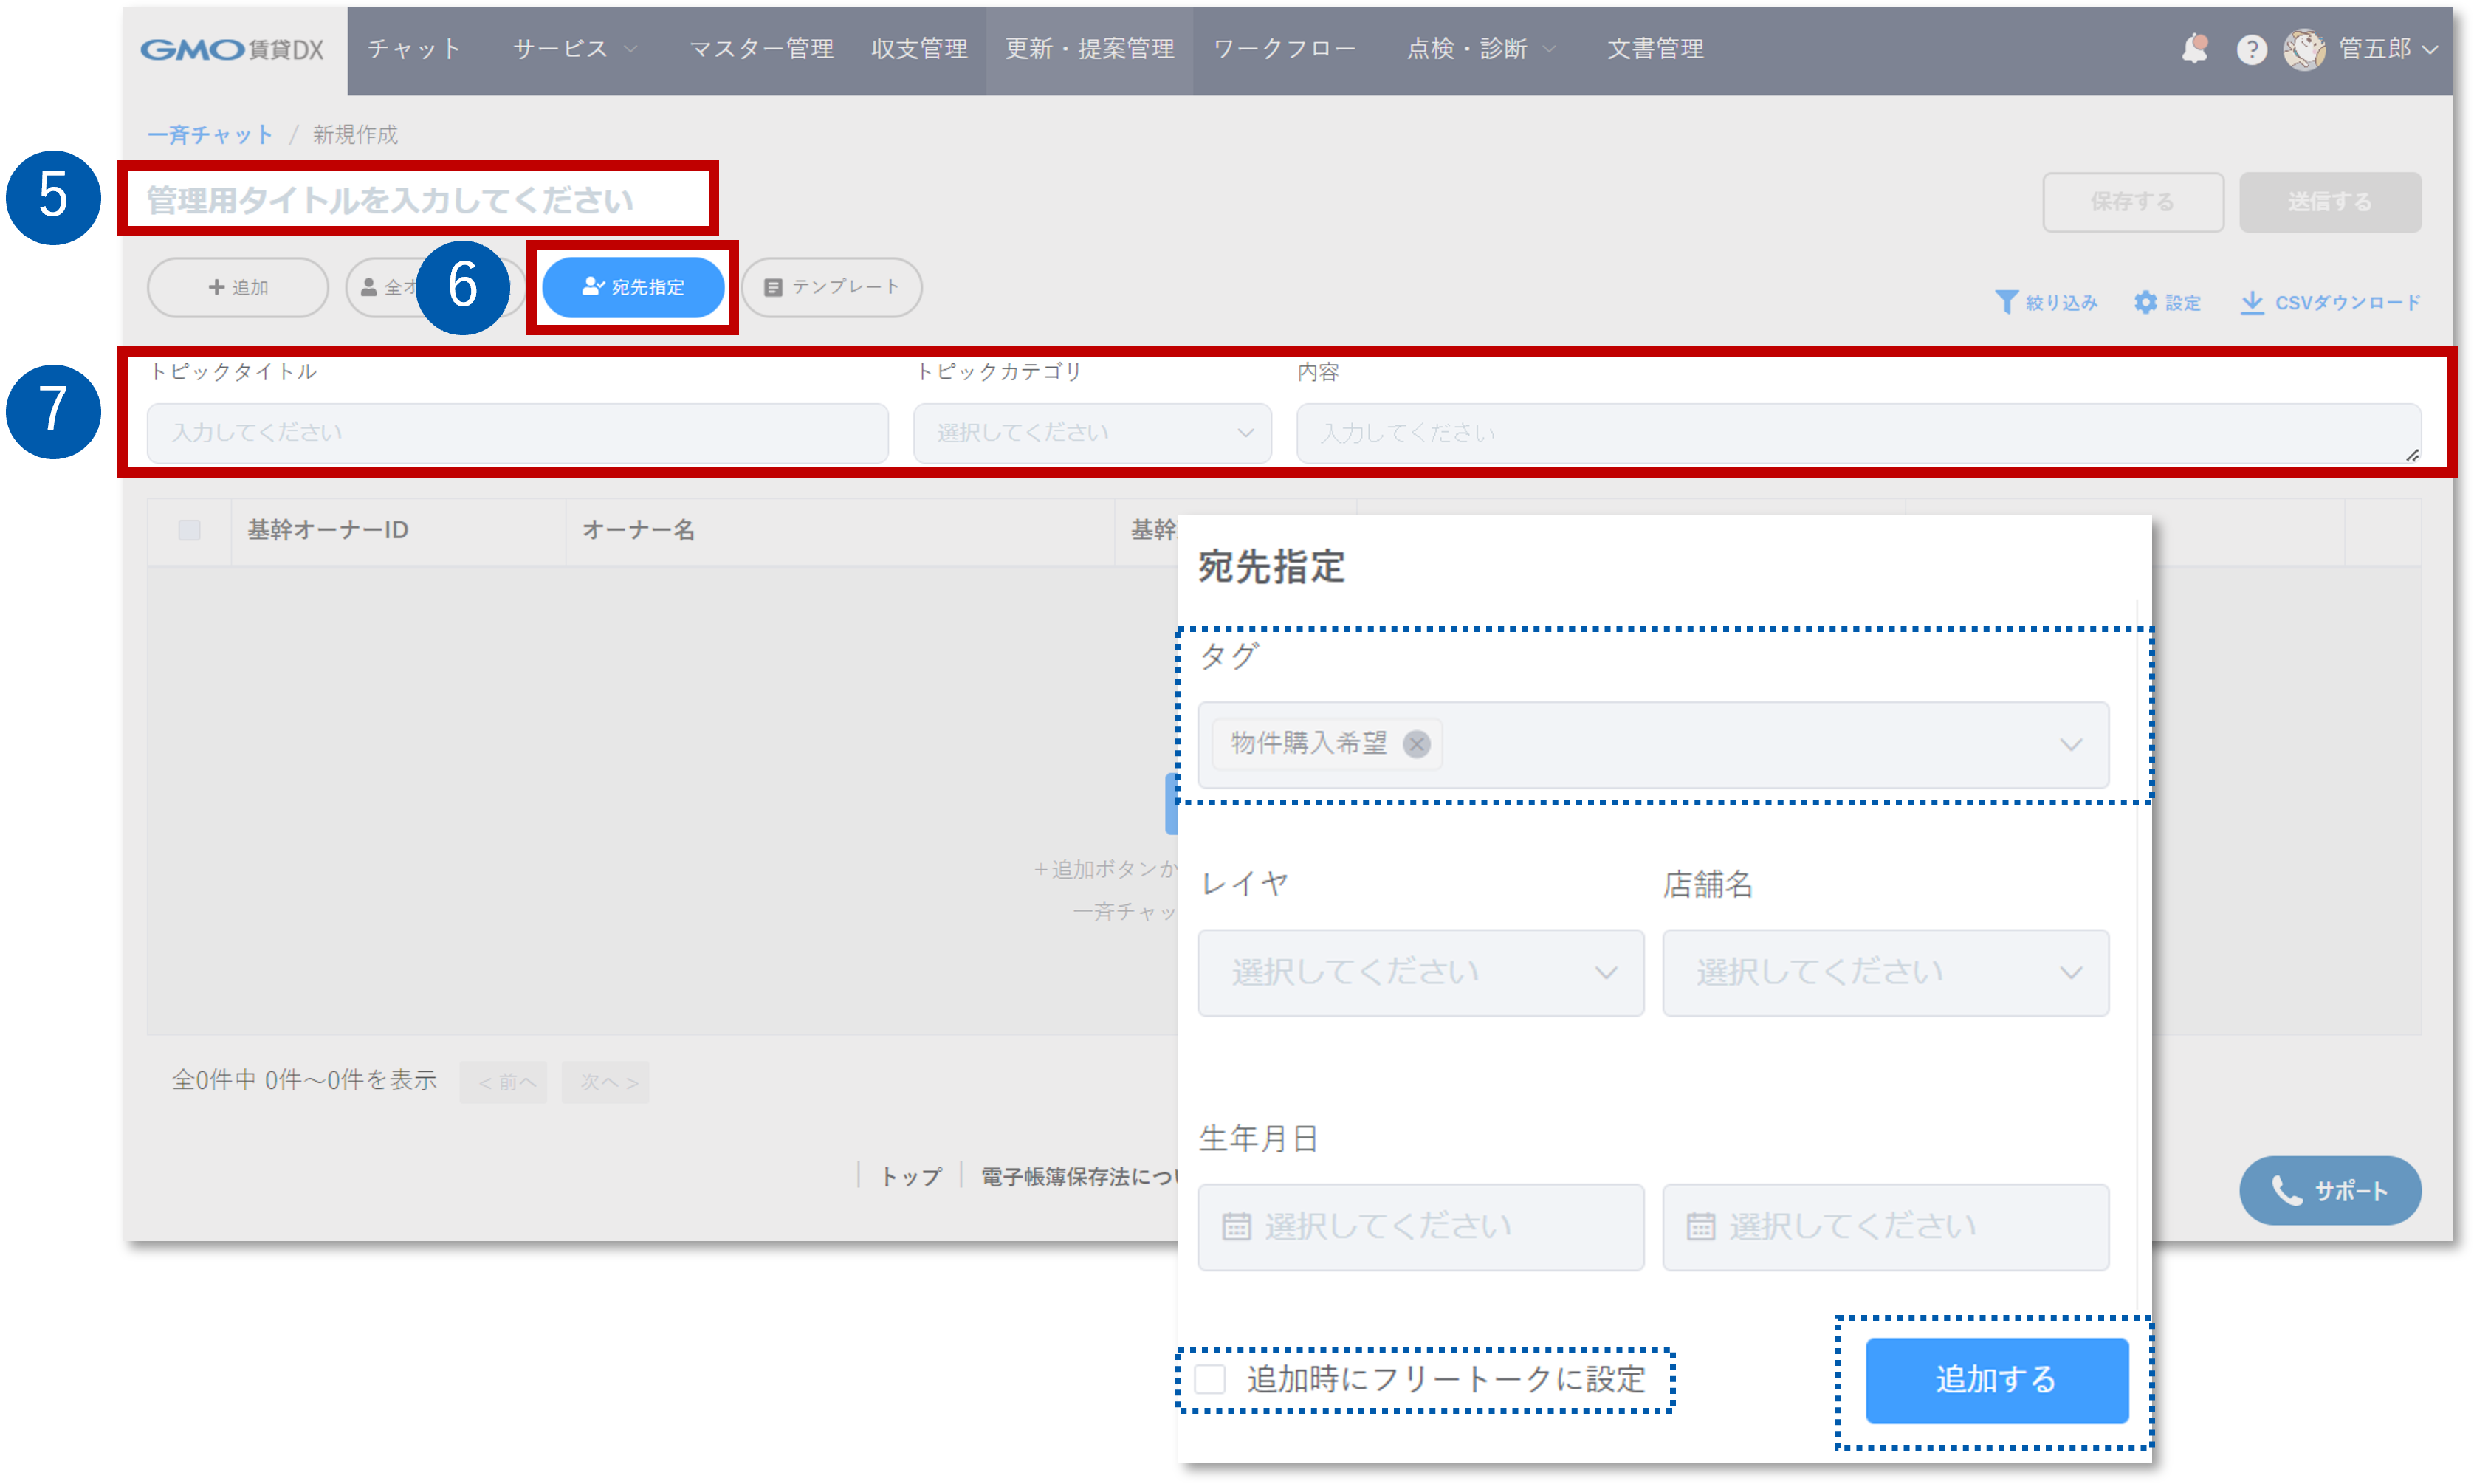Open the ワークフロー menu
2474x1484 pixels.
(x=1284, y=49)
